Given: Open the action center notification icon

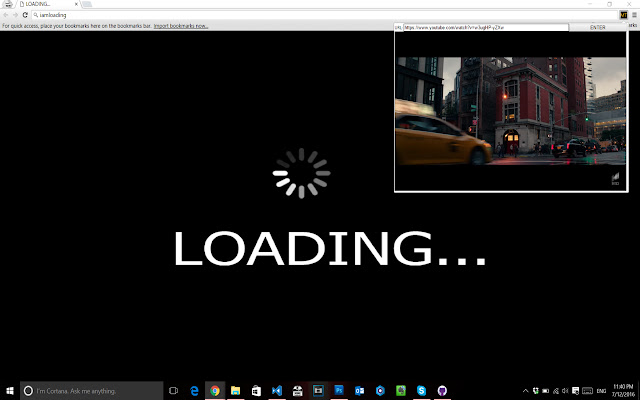Looking at the screenshot, I should (576, 391).
